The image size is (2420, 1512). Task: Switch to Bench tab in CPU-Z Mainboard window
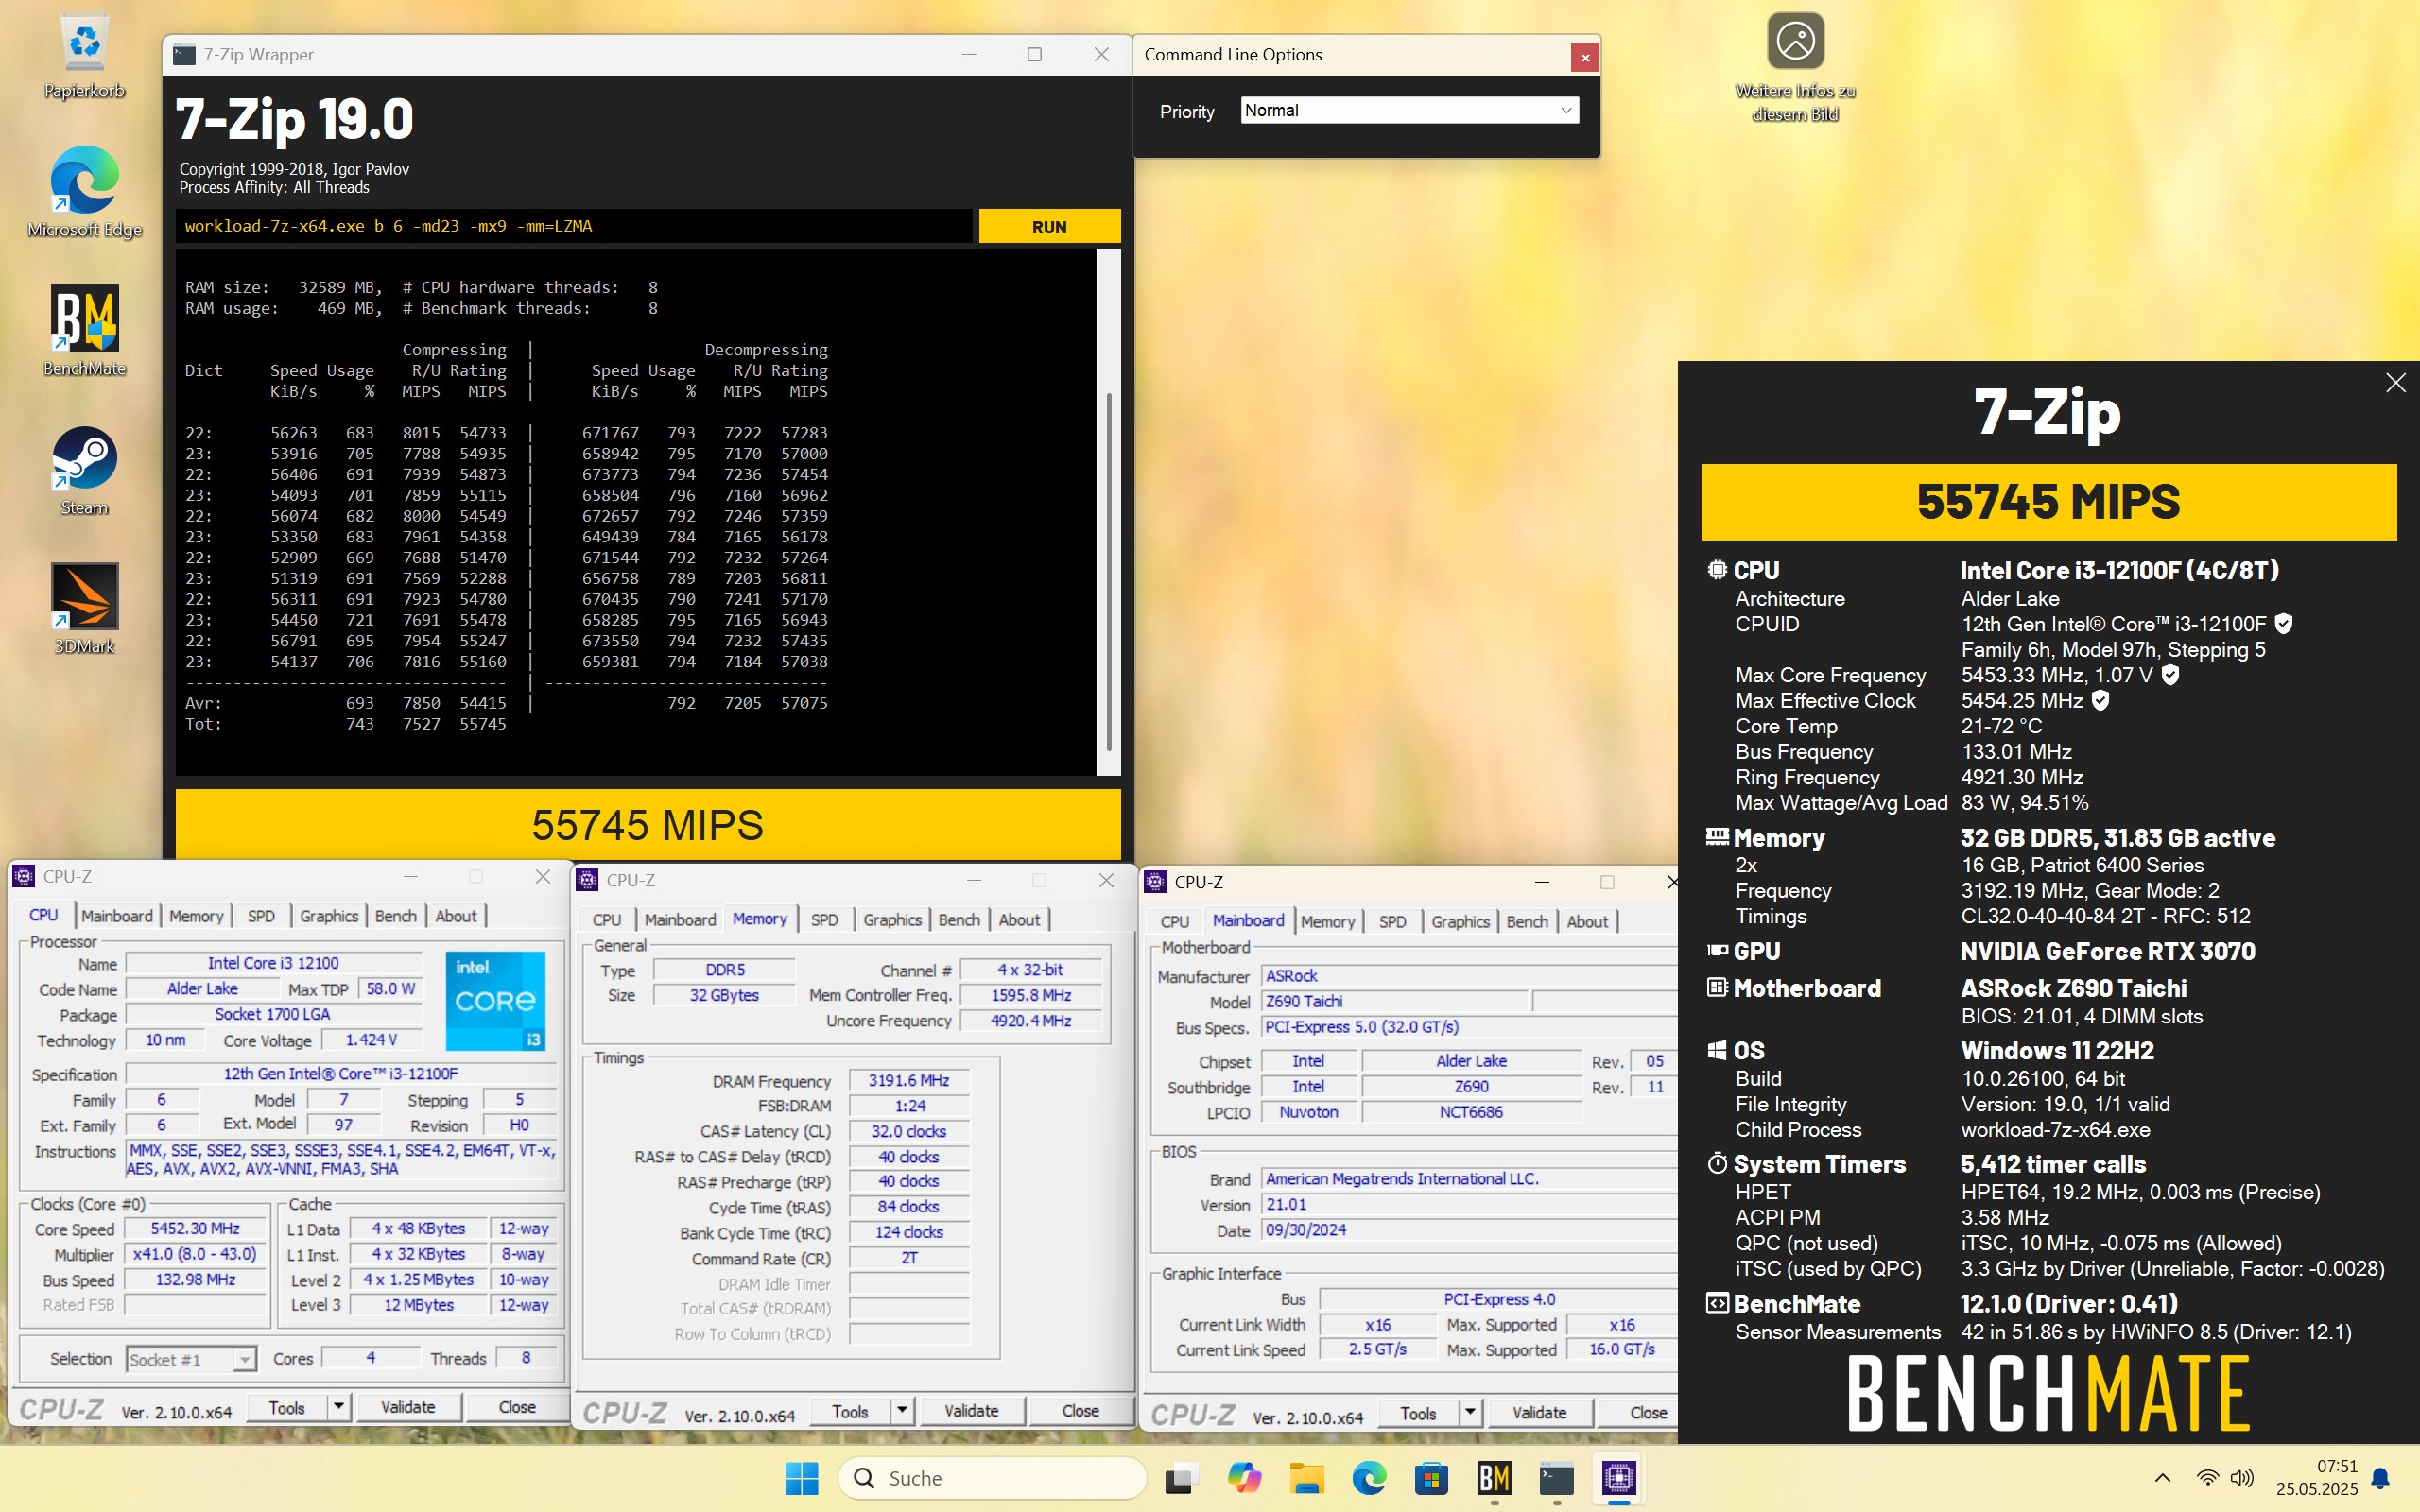(x=1527, y=922)
